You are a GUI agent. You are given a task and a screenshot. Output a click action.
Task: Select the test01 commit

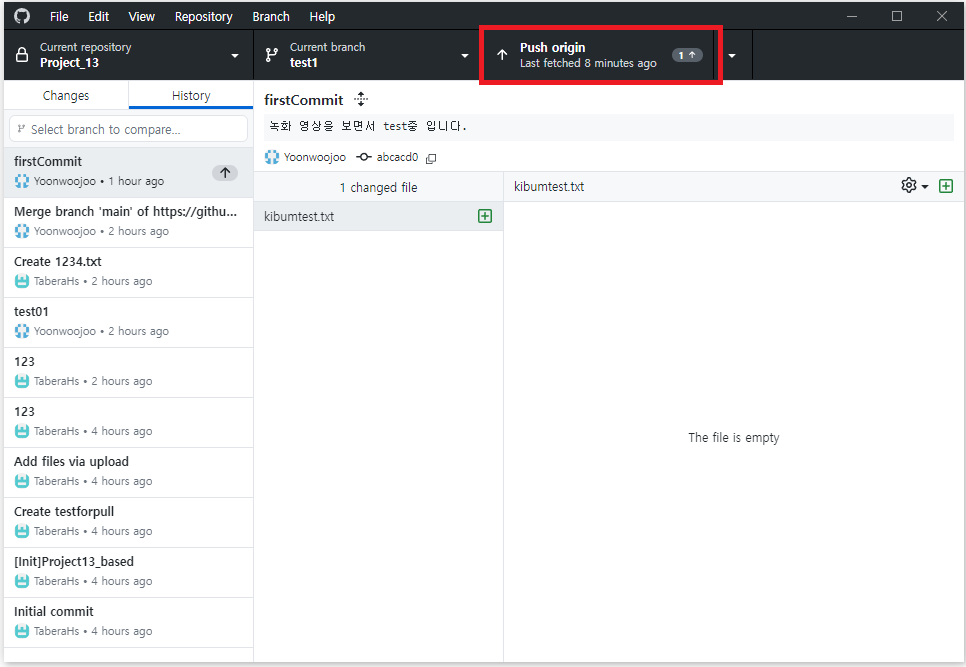tap(128, 321)
